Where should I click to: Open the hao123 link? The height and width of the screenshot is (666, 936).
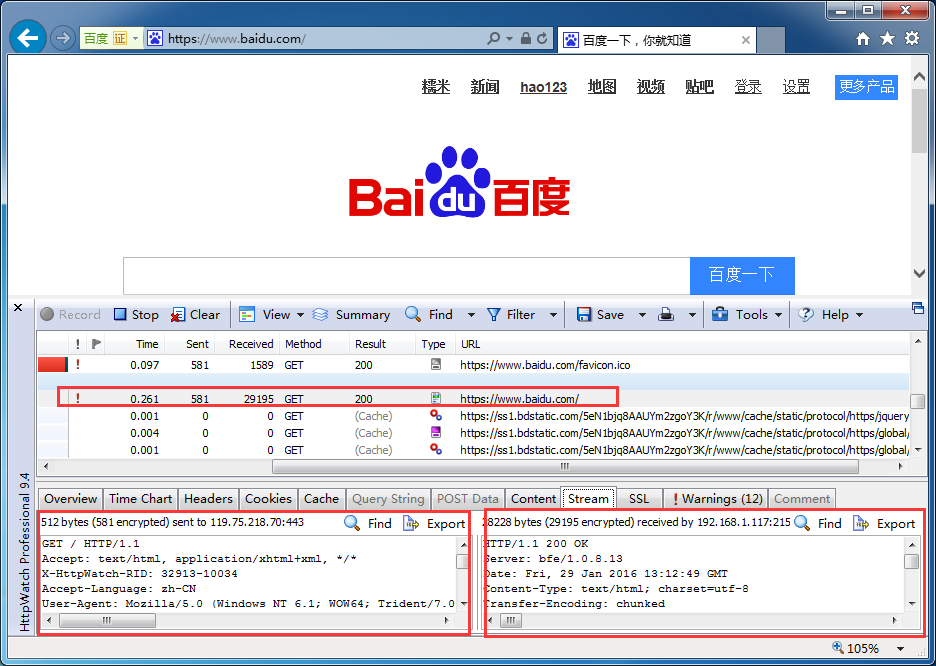[543, 88]
